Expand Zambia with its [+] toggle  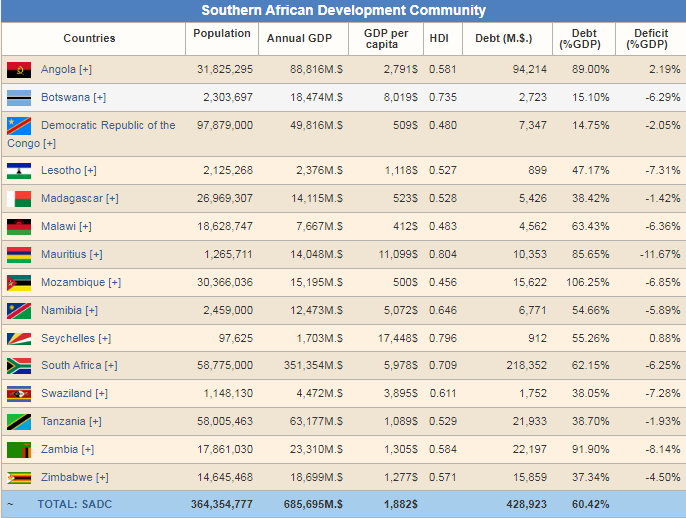(88, 449)
